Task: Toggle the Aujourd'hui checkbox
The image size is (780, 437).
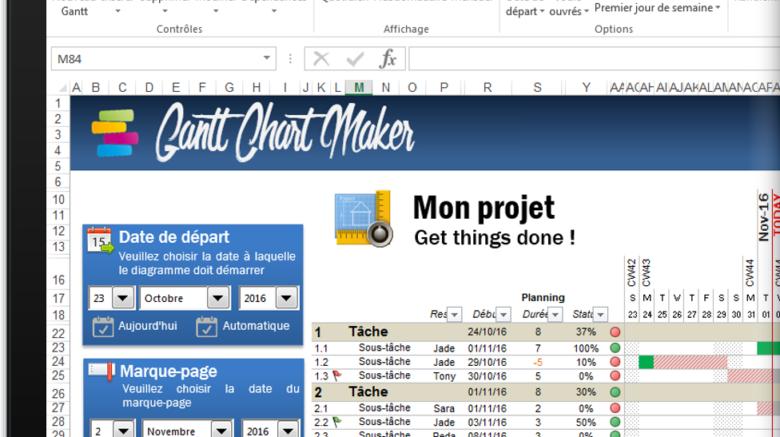Action: click(x=103, y=326)
